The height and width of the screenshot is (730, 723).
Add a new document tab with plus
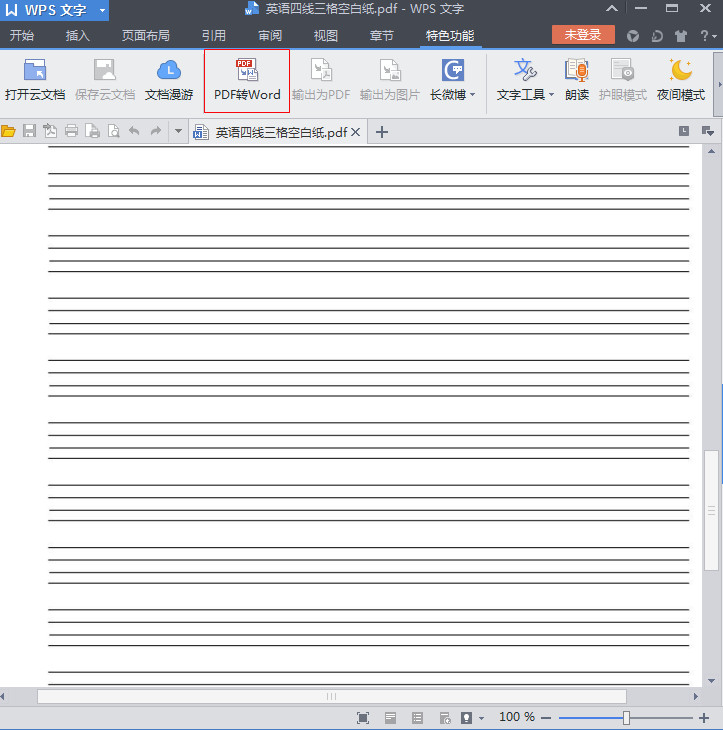click(x=382, y=132)
